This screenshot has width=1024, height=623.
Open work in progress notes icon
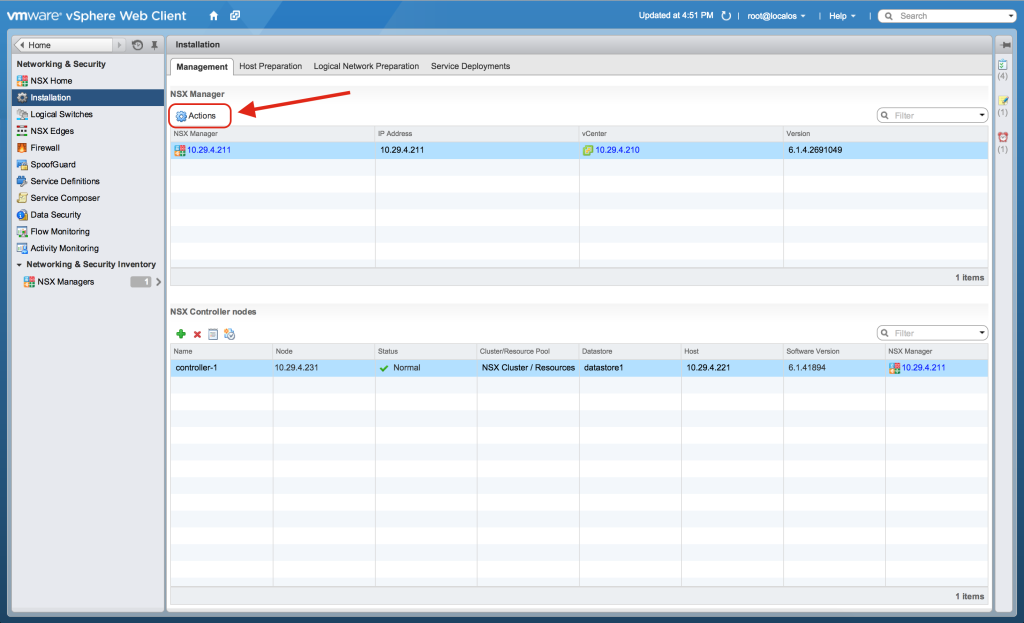[1003, 101]
